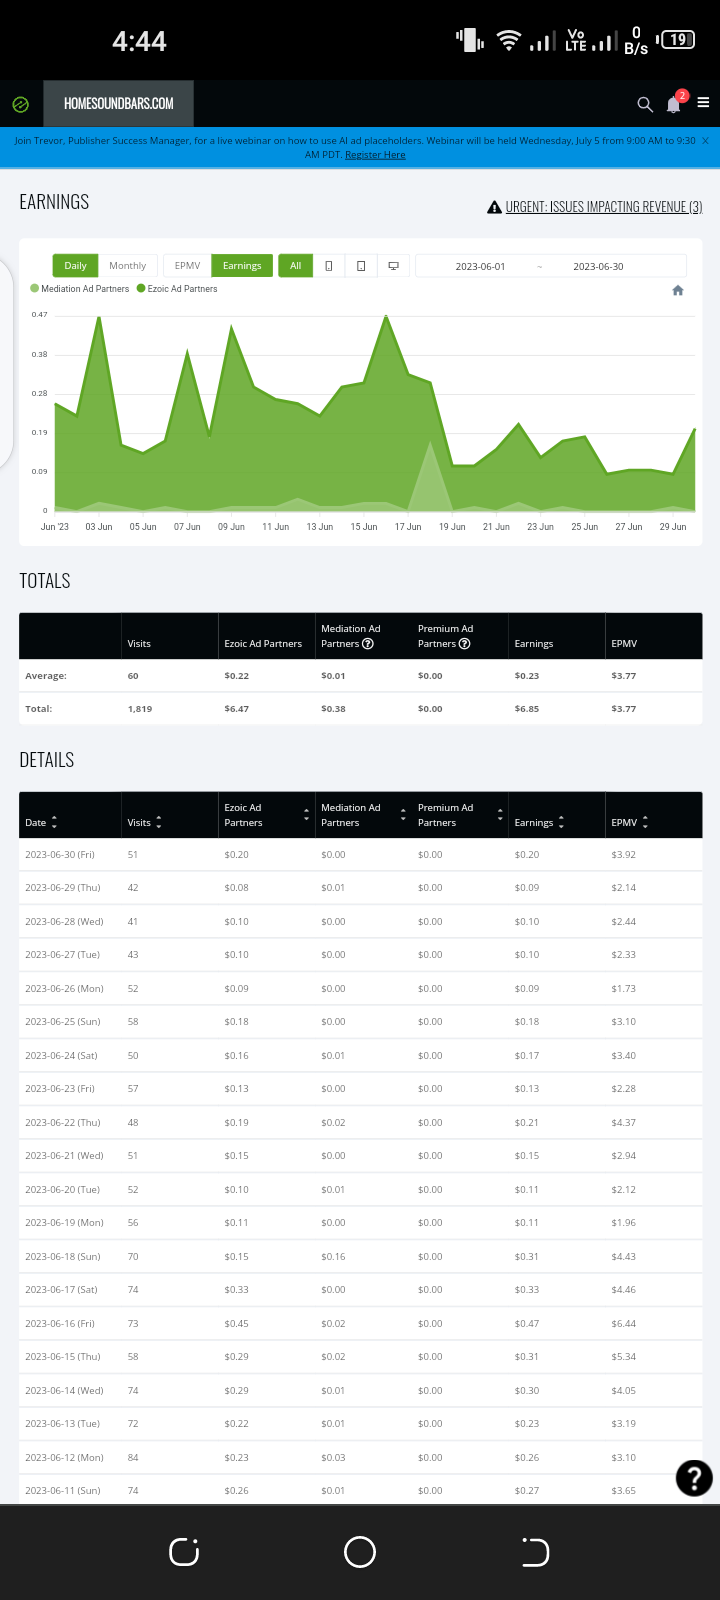Follow the Register Here link
The height and width of the screenshot is (1600, 720).
tap(375, 155)
